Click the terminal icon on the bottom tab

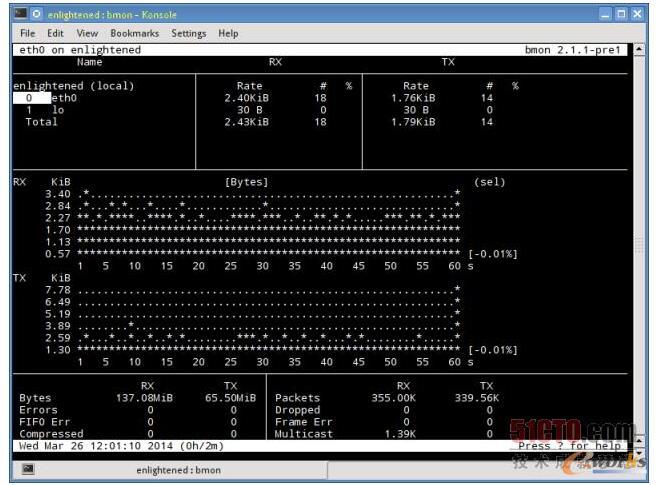28,470
